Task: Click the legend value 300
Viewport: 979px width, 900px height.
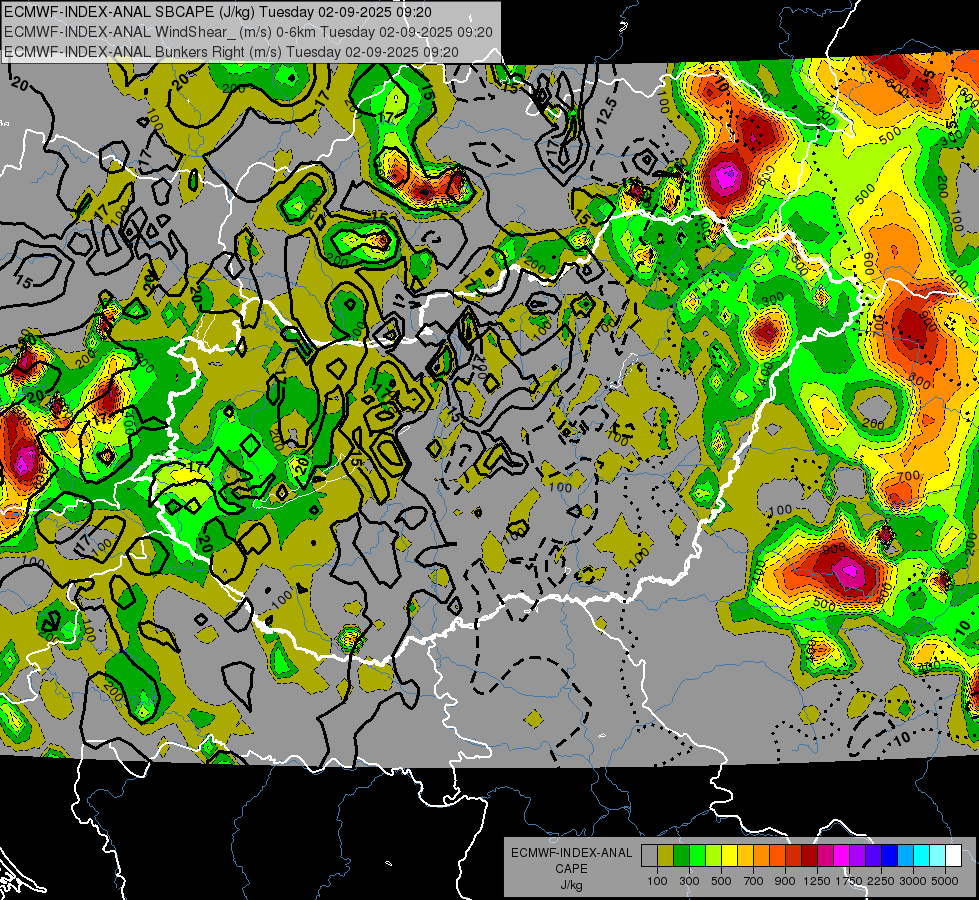Action: [x=689, y=881]
